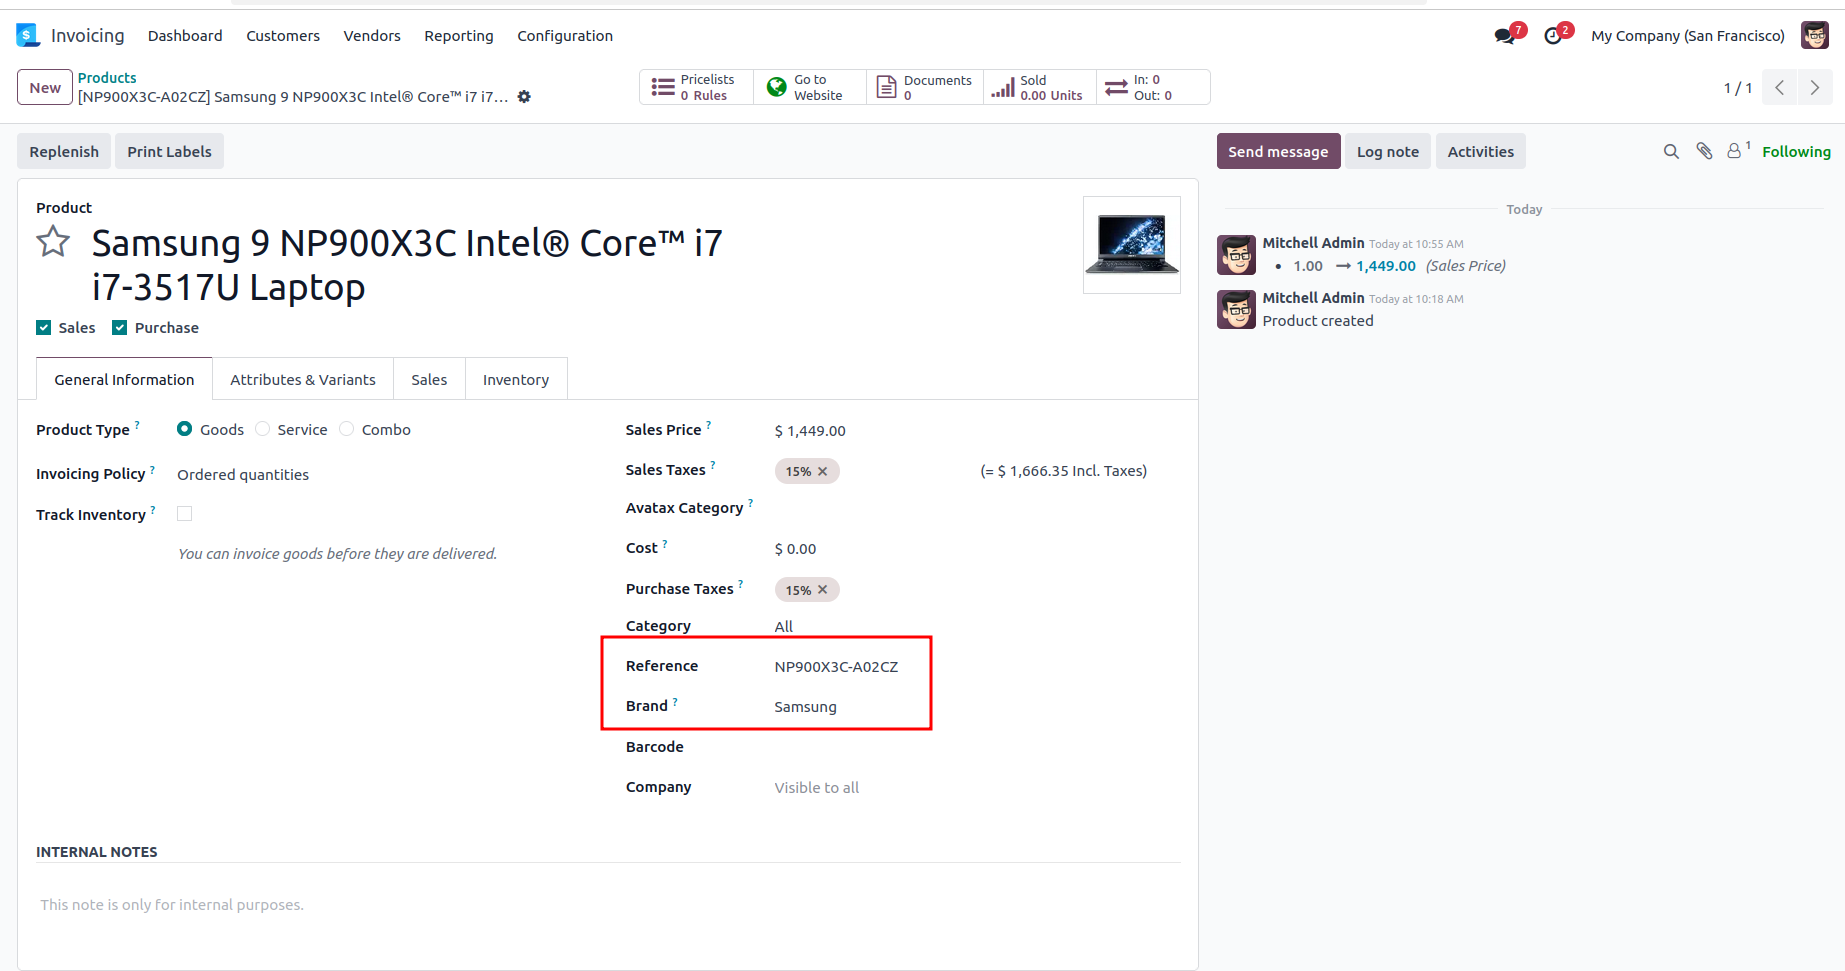Remove the 15% purchase tax tag
The height and width of the screenshot is (971, 1845).
823,590
